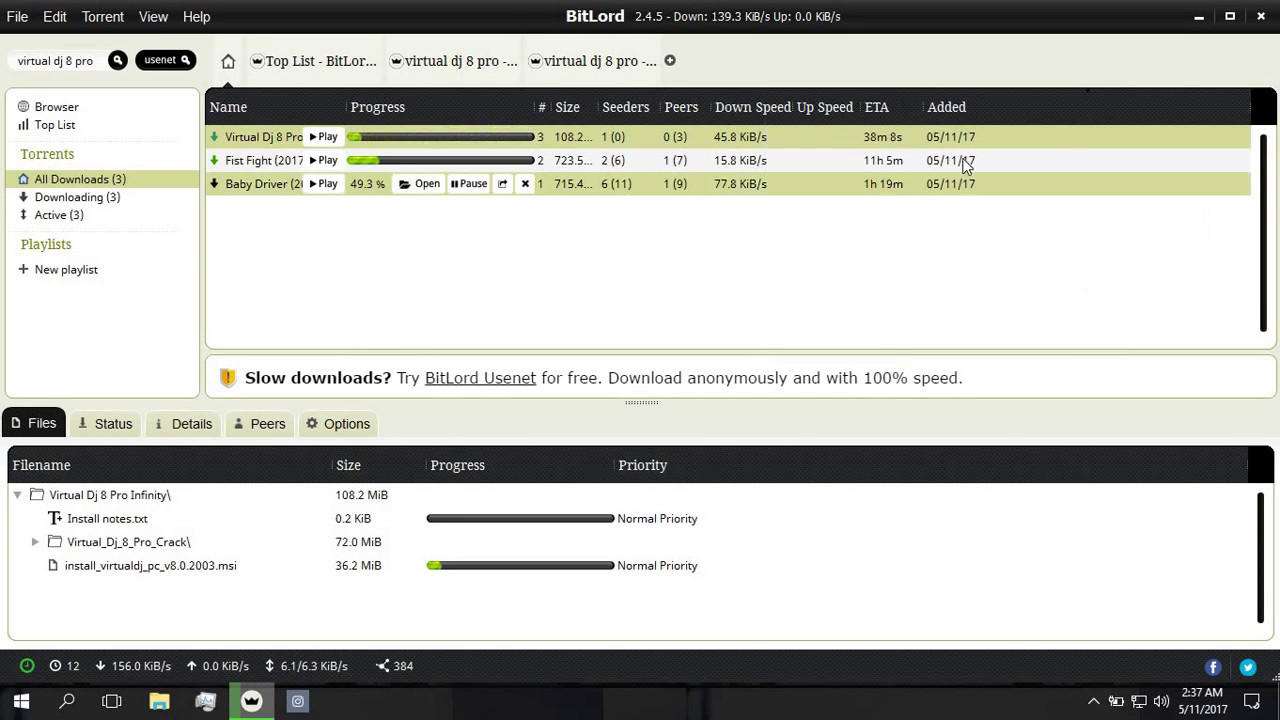Remove Baby Driver torrent with X icon

[x=525, y=183]
